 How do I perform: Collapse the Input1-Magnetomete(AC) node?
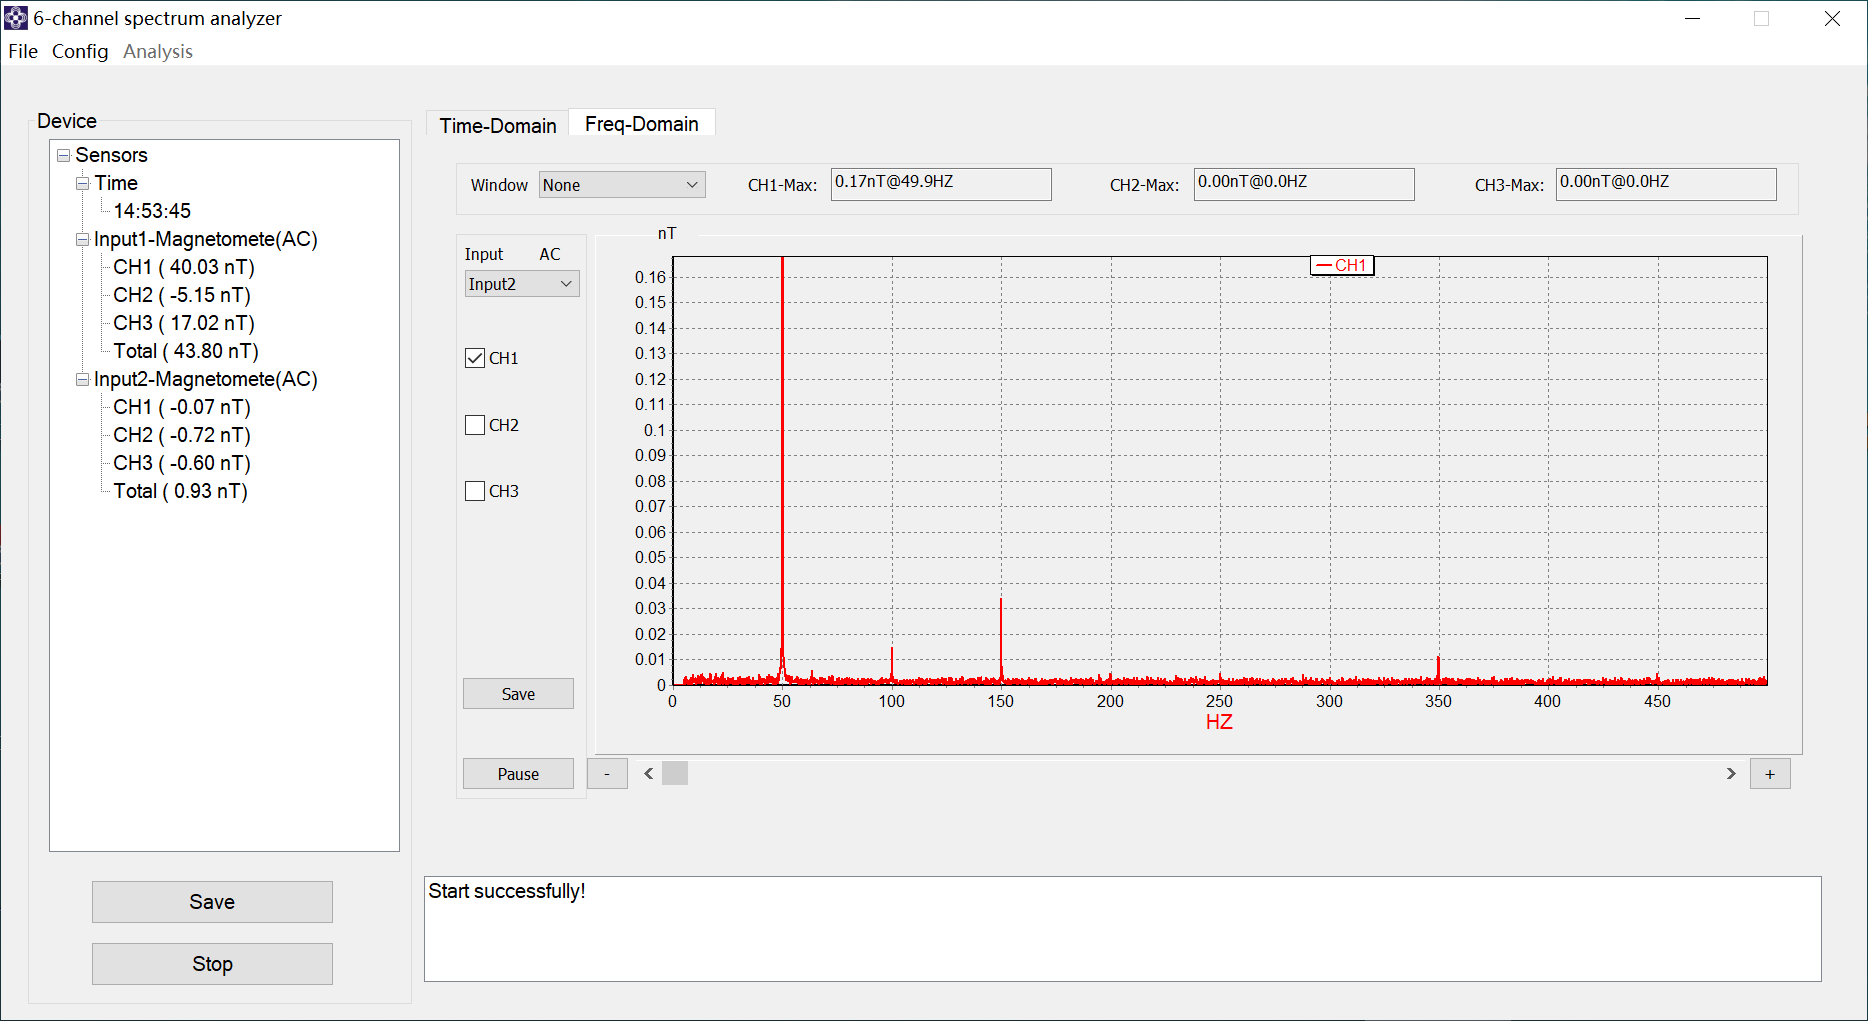pyautogui.click(x=83, y=239)
